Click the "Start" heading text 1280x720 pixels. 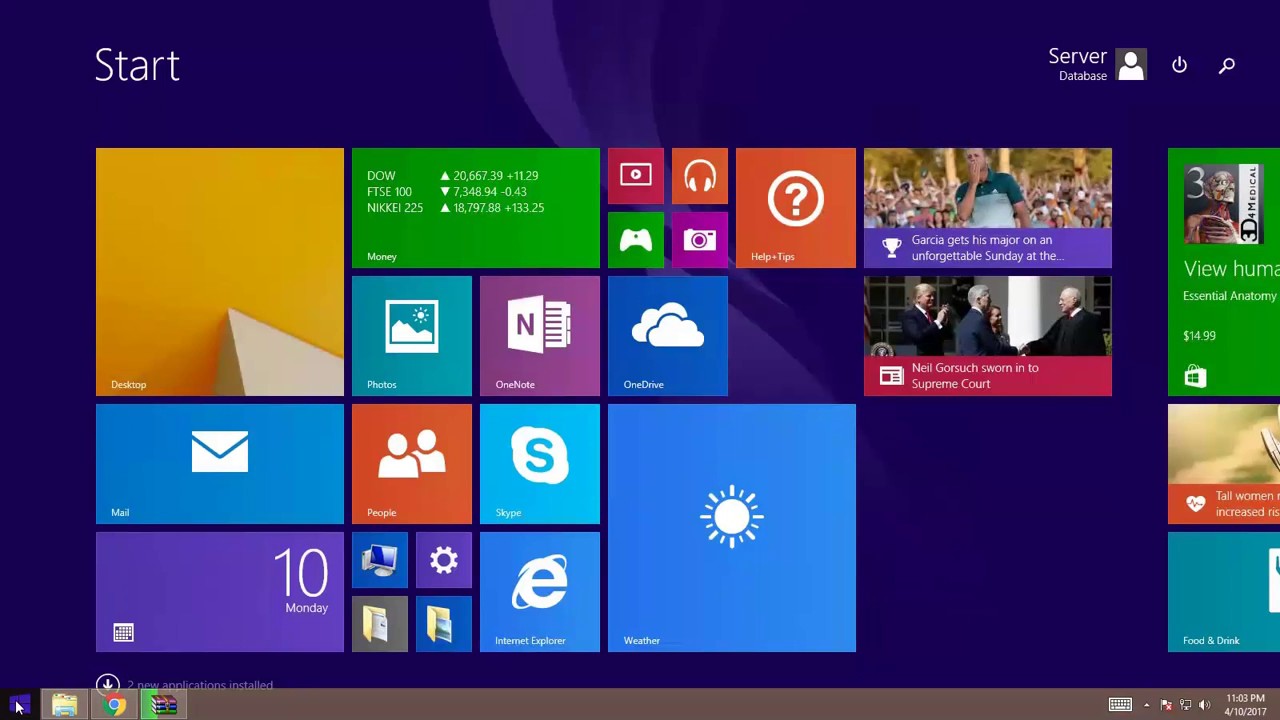(137, 66)
